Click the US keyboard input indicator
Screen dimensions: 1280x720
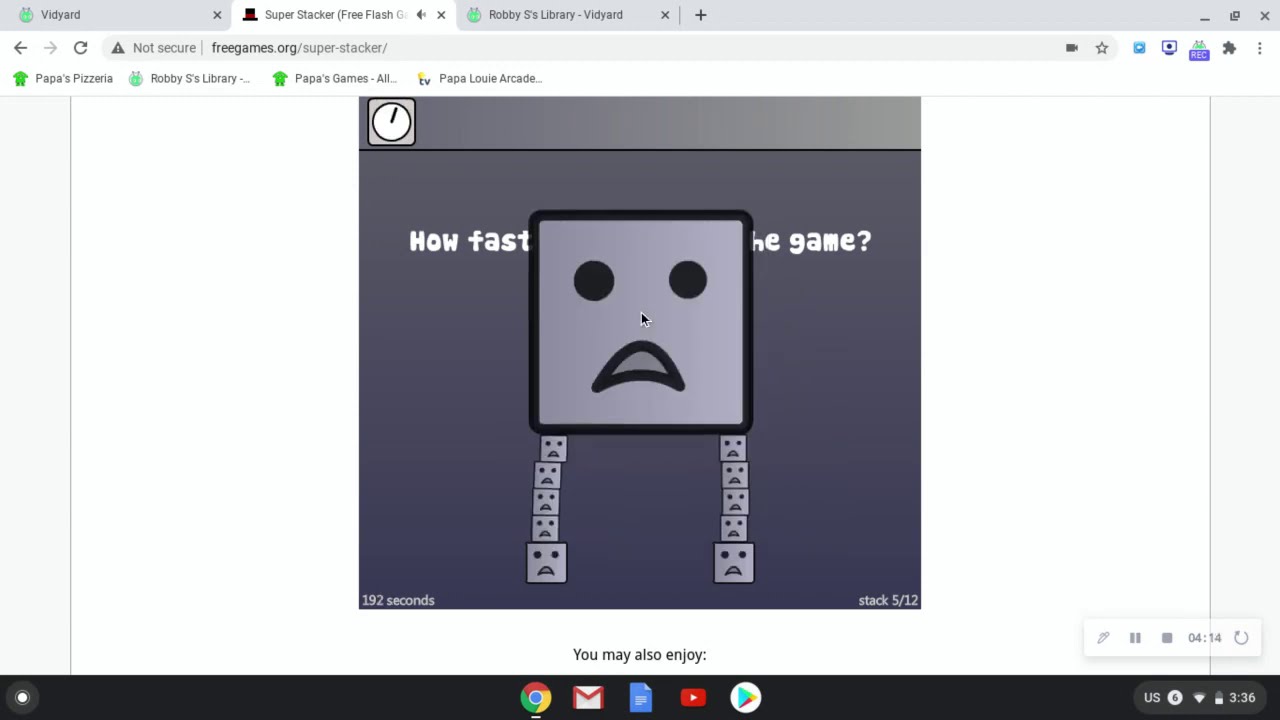pyautogui.click(x=1152, y=698)
